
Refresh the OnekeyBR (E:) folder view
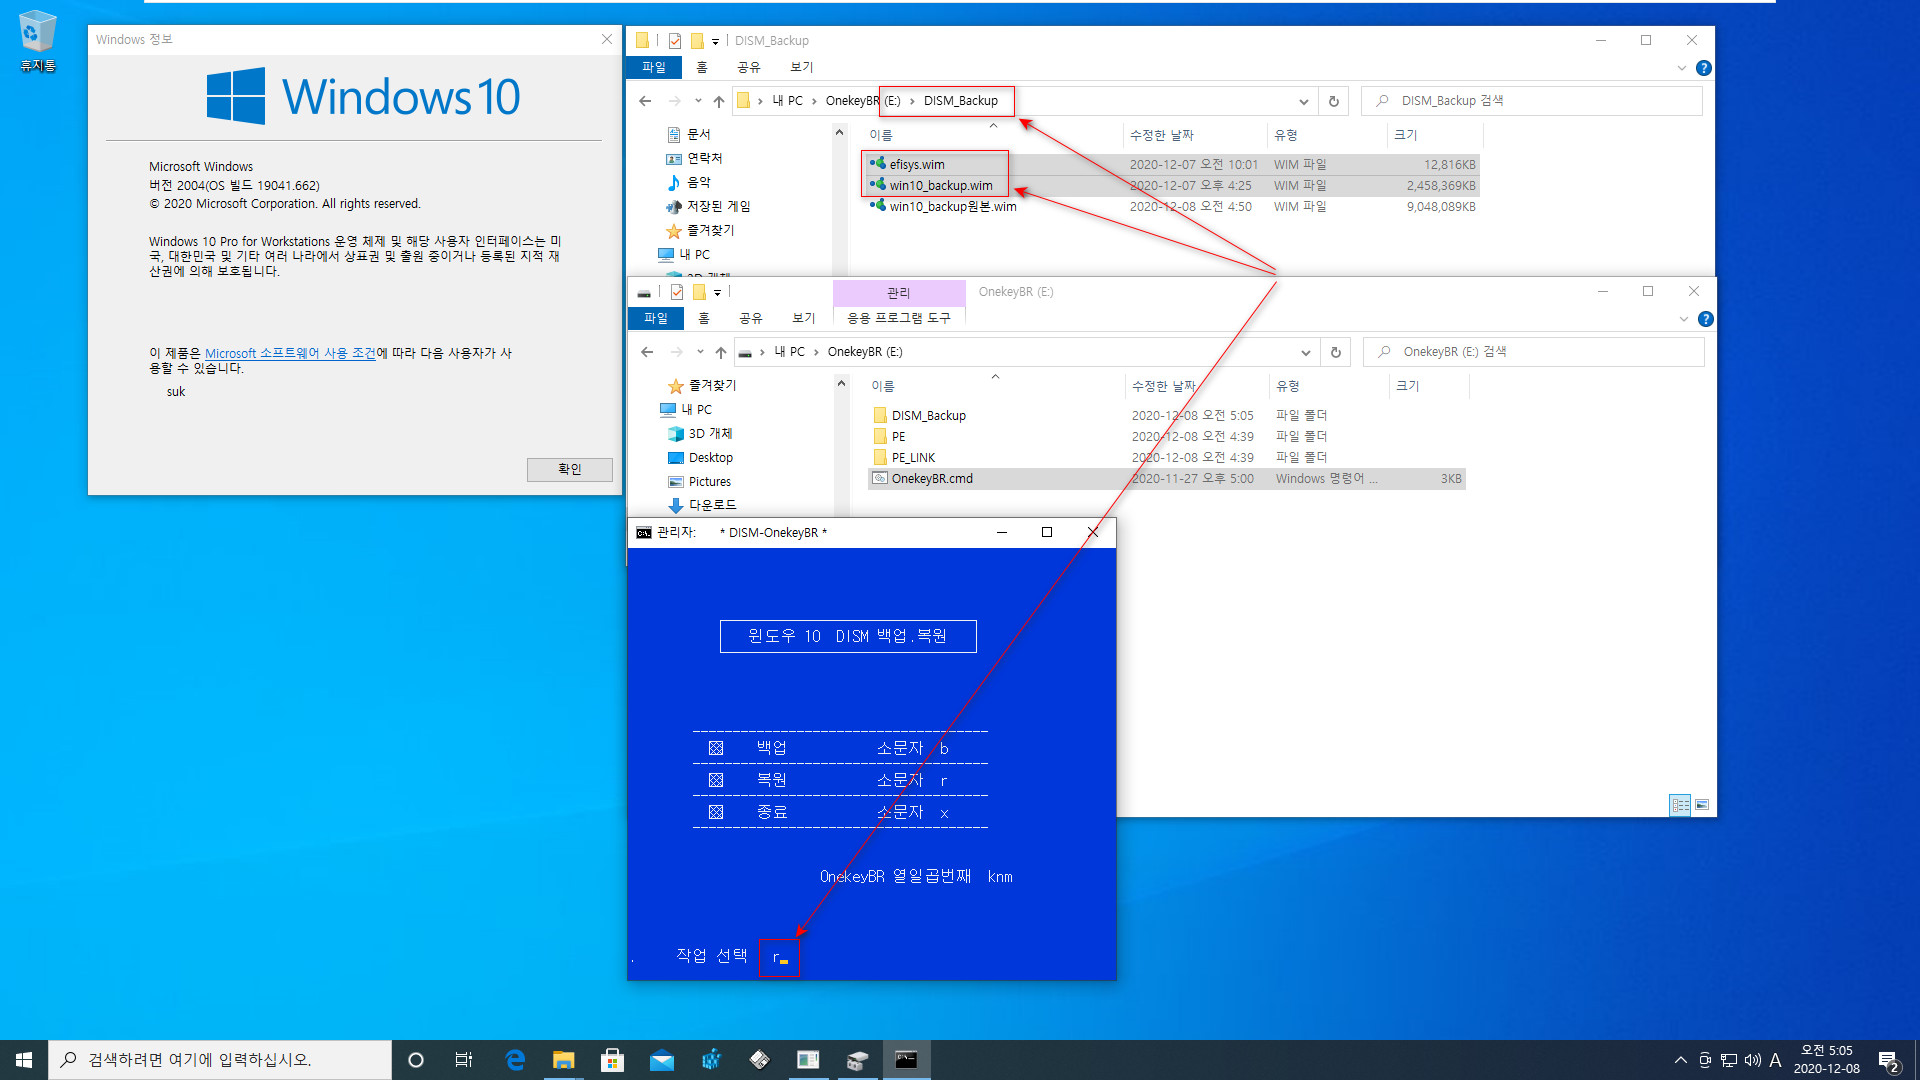[x=1335, y=352]
